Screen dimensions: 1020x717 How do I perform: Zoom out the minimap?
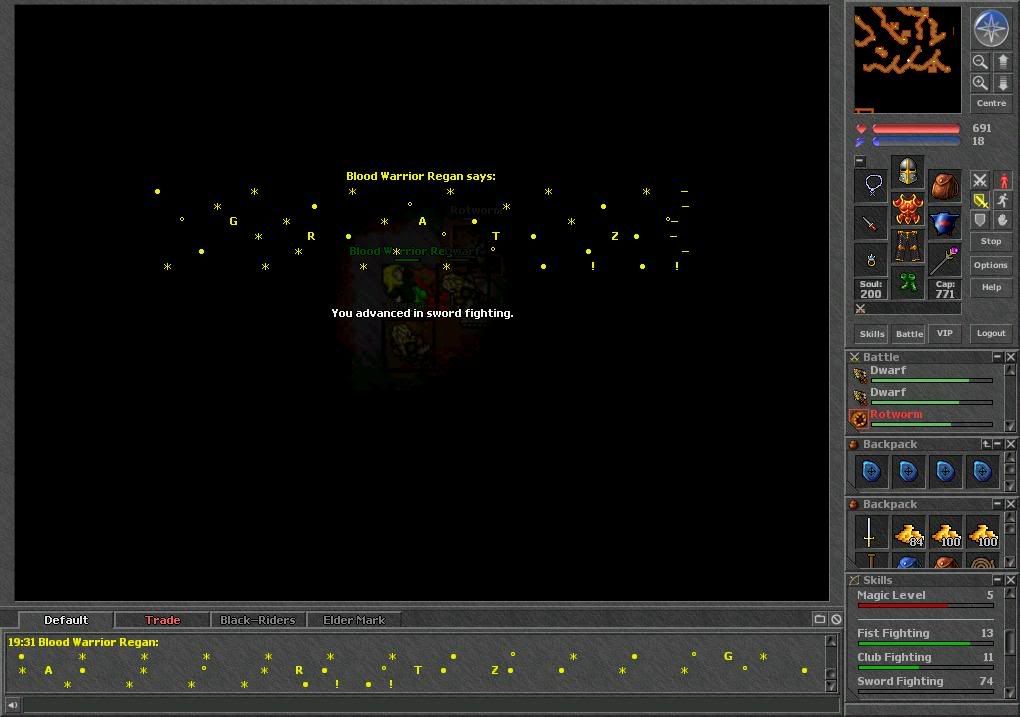pos(980,62)
